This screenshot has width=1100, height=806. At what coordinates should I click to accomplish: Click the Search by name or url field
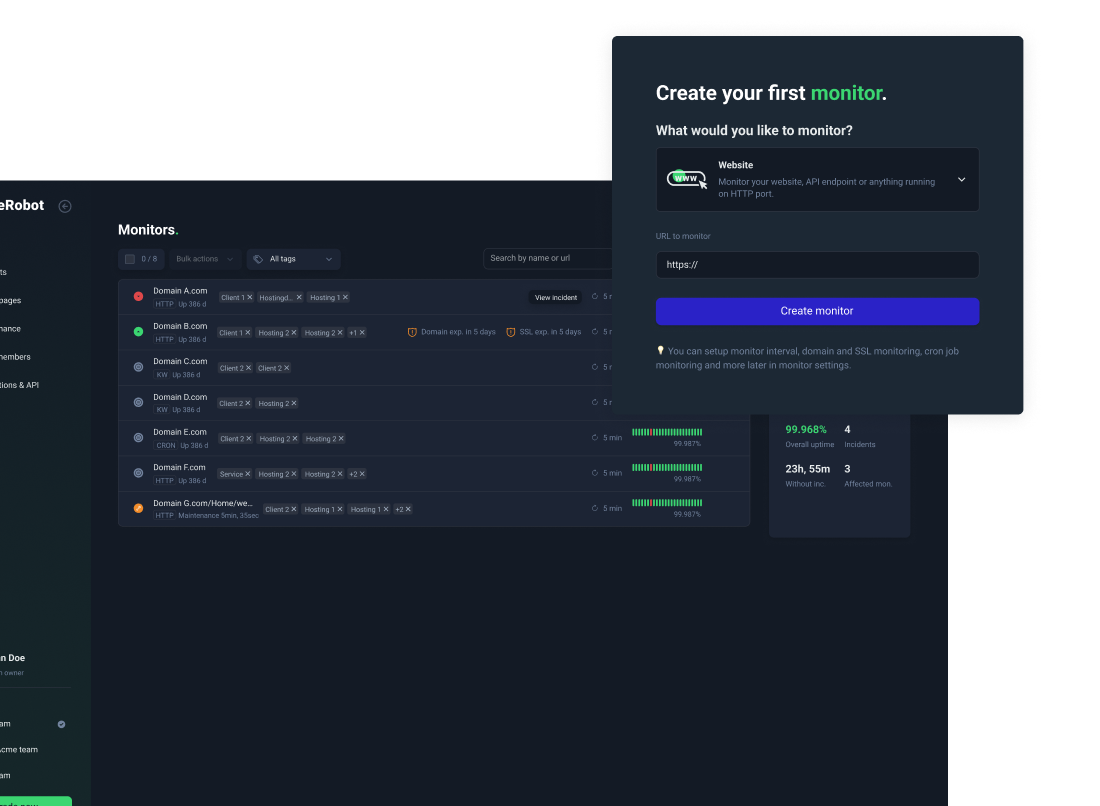pos(548,258)
